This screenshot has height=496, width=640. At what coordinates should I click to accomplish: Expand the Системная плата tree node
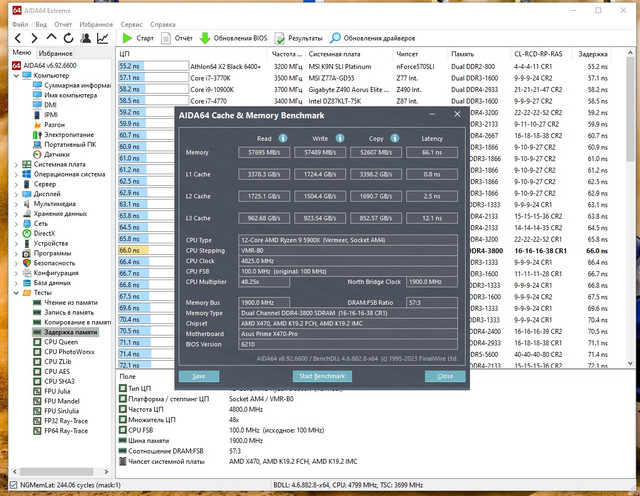[16, 165]
